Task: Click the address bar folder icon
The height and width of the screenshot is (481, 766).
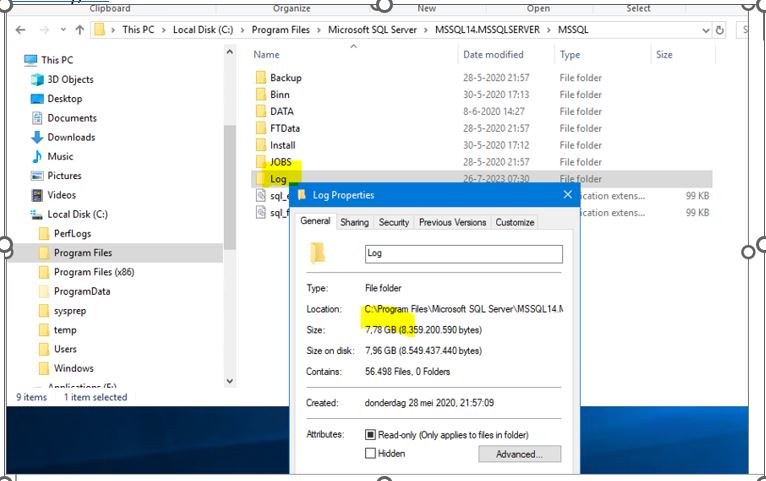Action: tap(100, 30)
